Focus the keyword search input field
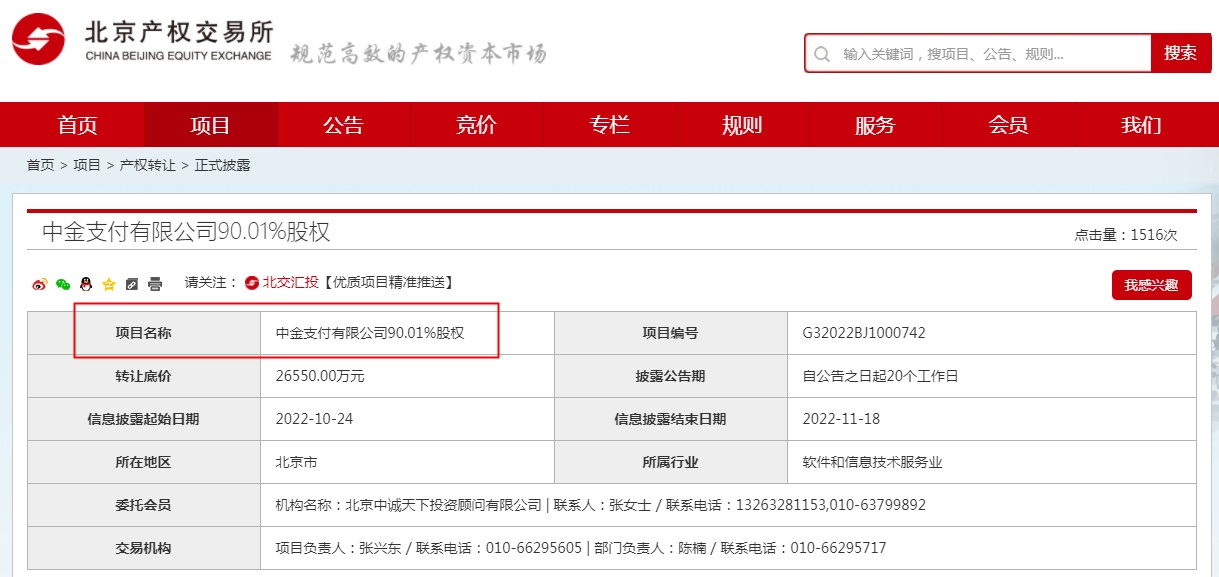This screenshot has height=577, width=1219. [x=990, y=54]
